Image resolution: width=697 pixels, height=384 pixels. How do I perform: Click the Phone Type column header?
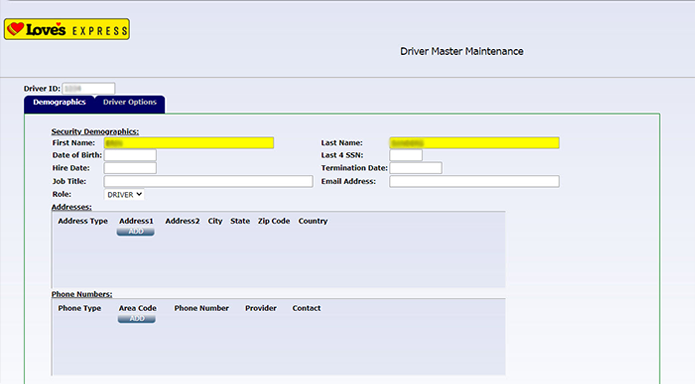click(80, 308)
